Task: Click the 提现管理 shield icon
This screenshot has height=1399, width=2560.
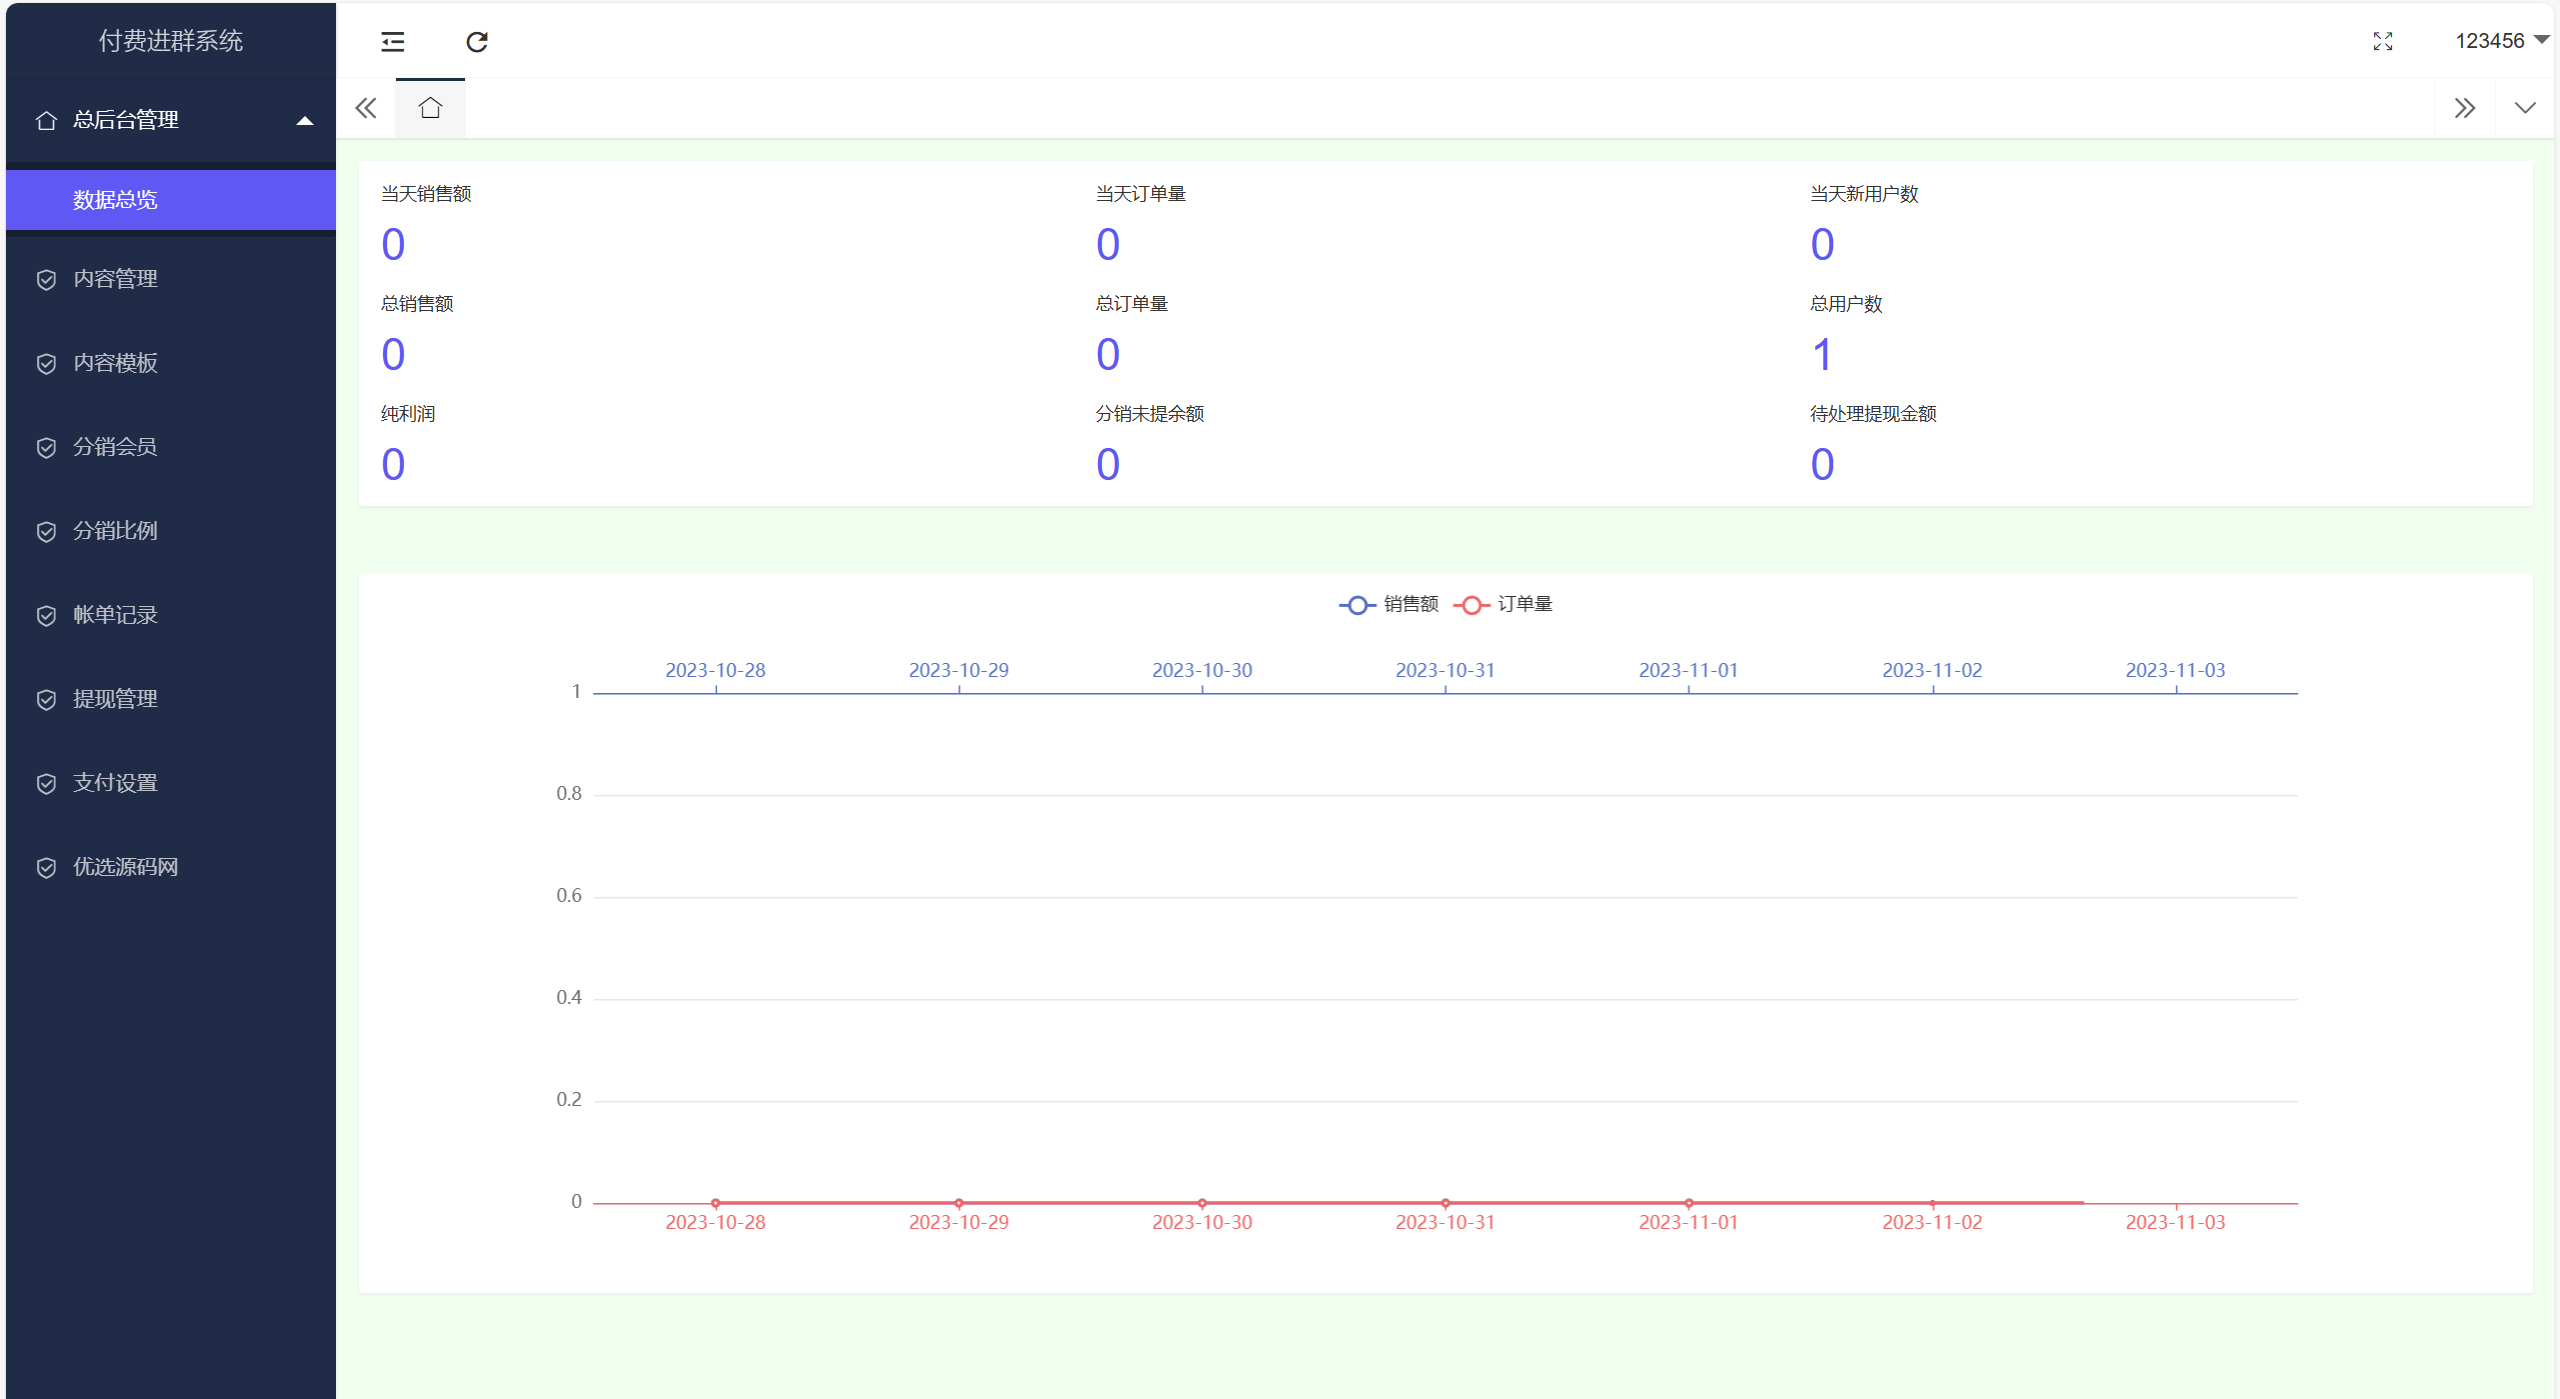Action: 46,699
